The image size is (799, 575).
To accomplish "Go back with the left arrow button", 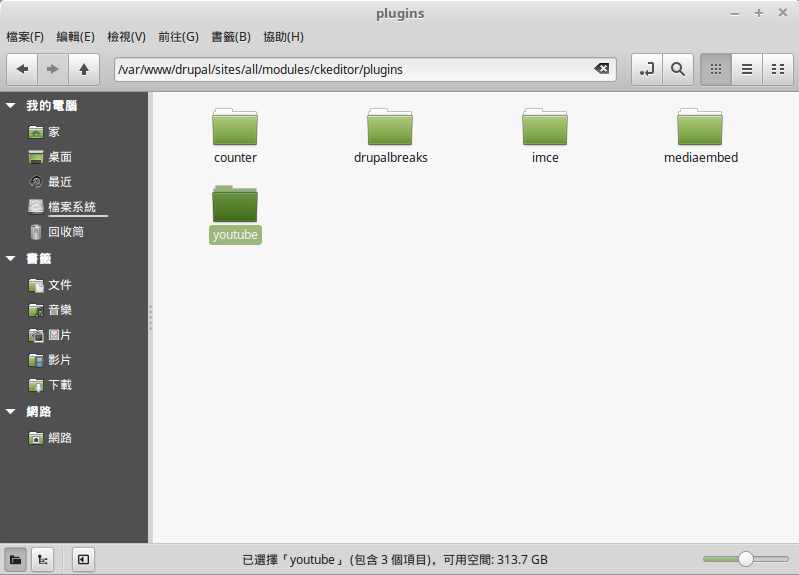I will pos(22,69).
